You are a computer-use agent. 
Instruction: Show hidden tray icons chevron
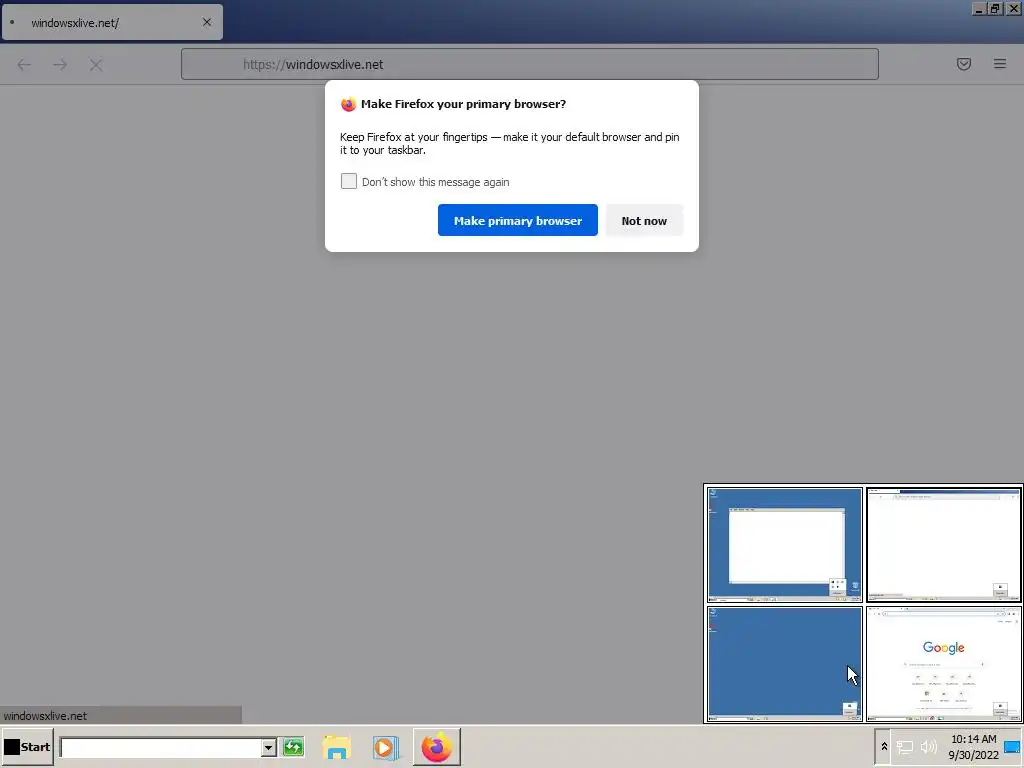(884, 746)
